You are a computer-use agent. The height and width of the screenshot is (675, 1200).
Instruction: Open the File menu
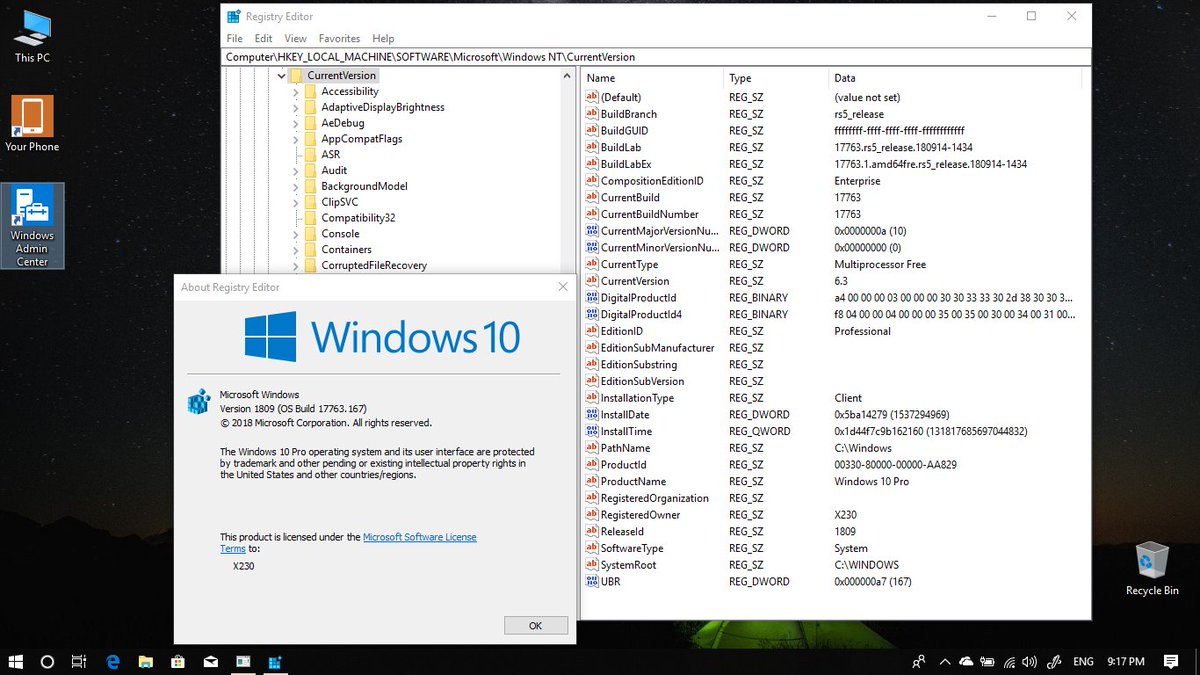[234, 38]
